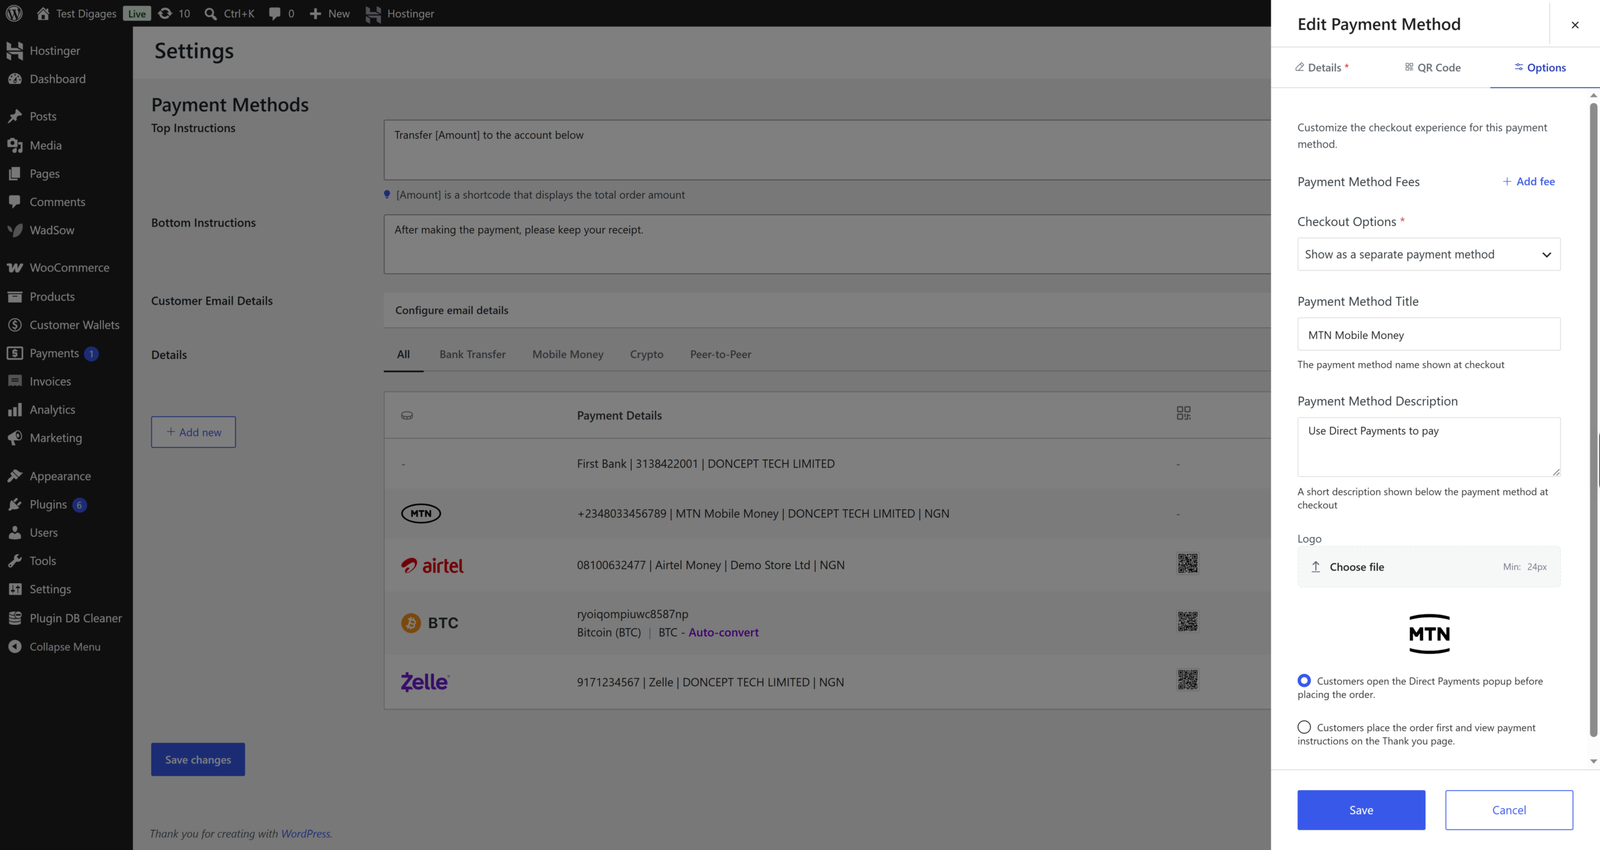Click the updates counter showing 10
Screen dimensions: 1600x850
[x=174, y=13]
